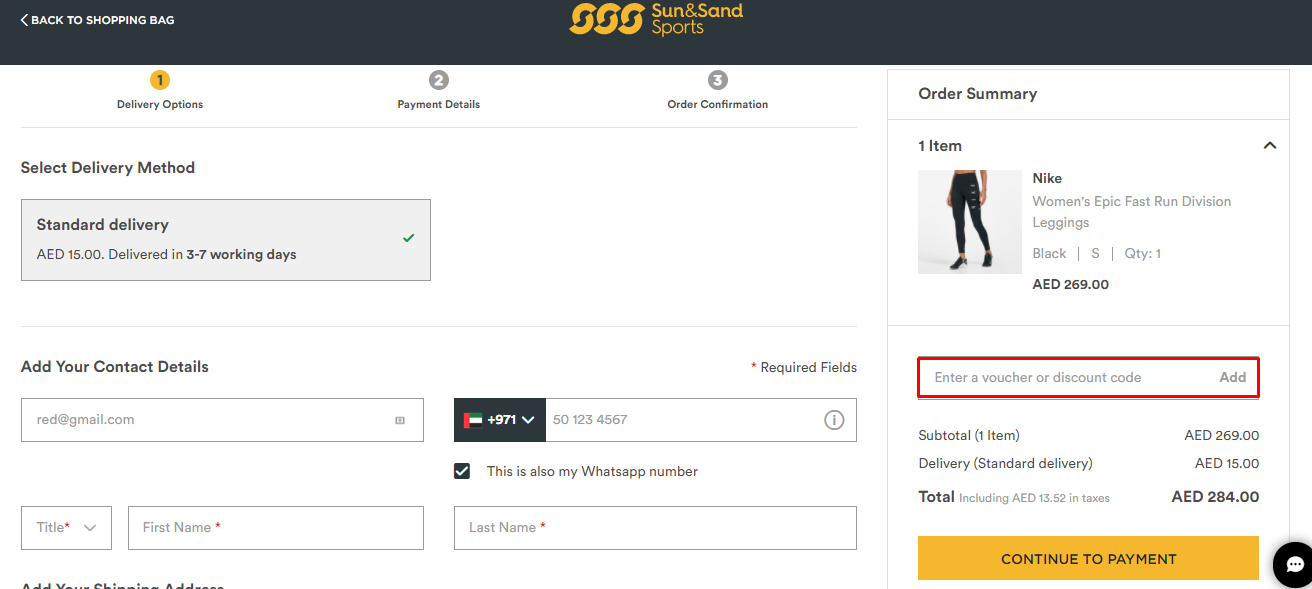Go back to shopping bag
Screen dimensions: 1312x589
(97, 20)
